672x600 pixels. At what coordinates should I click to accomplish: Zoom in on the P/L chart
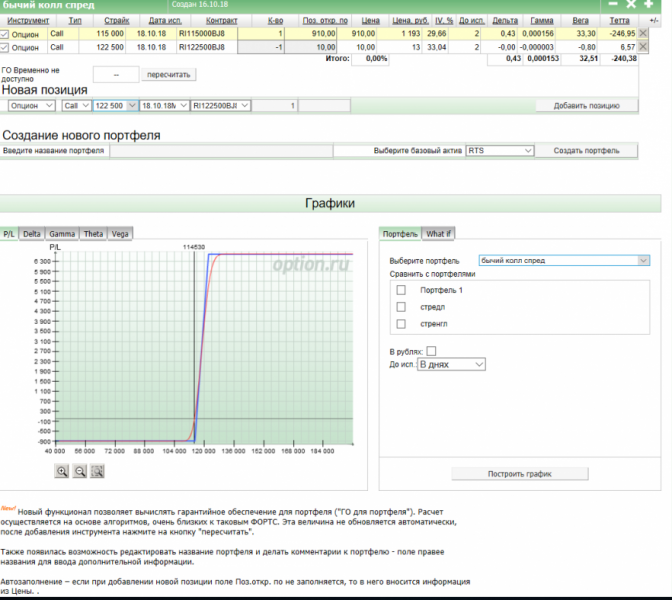(62, 471)
